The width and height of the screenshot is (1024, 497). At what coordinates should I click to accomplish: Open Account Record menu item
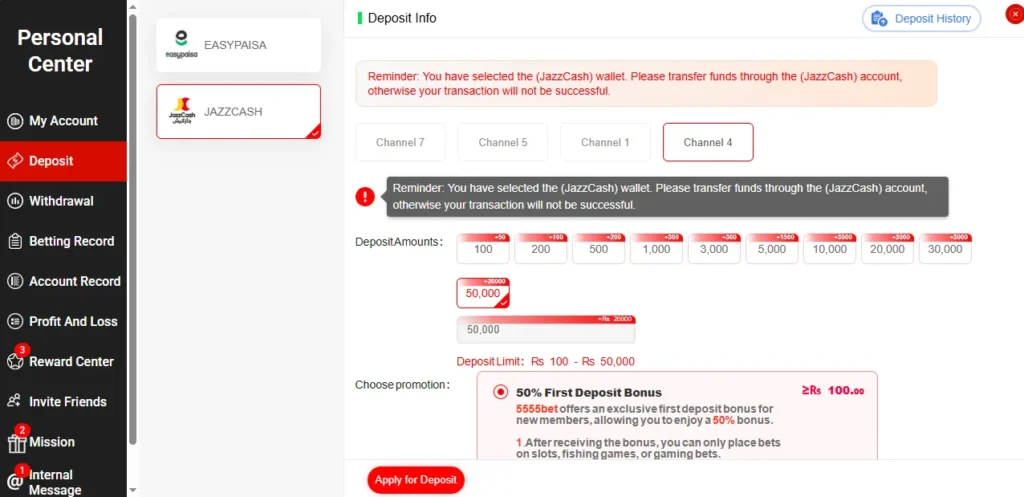pos(63,281)
